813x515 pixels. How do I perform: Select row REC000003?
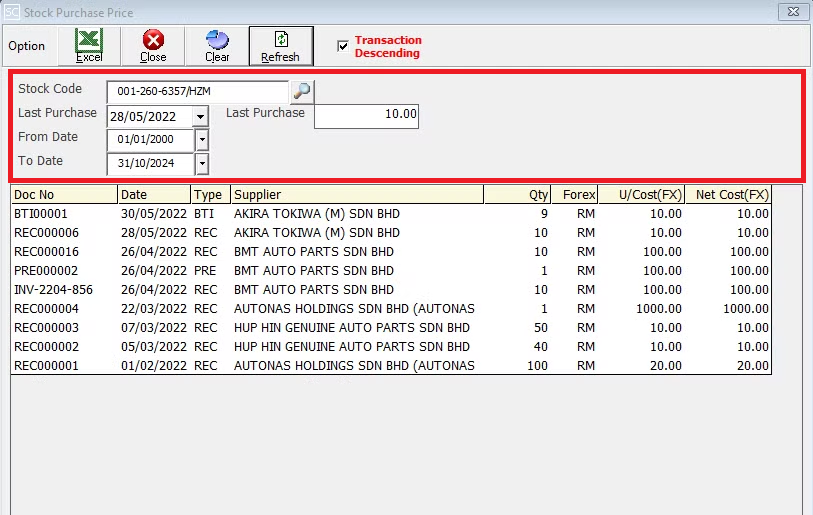pyautogui.click(x=391, y=328)
